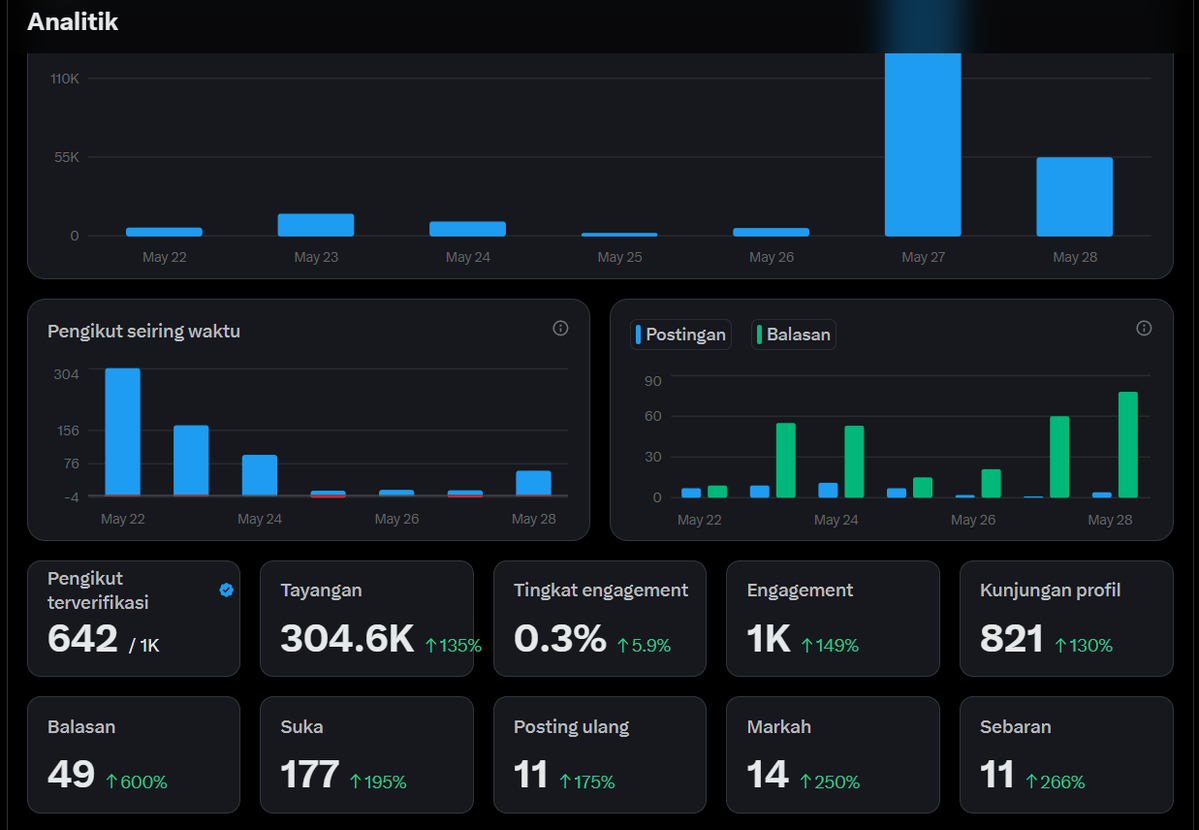The height and width of the screenshot is (830, 1199).
Task: Click the 110K axis label
Action: (x=65, y=78)
